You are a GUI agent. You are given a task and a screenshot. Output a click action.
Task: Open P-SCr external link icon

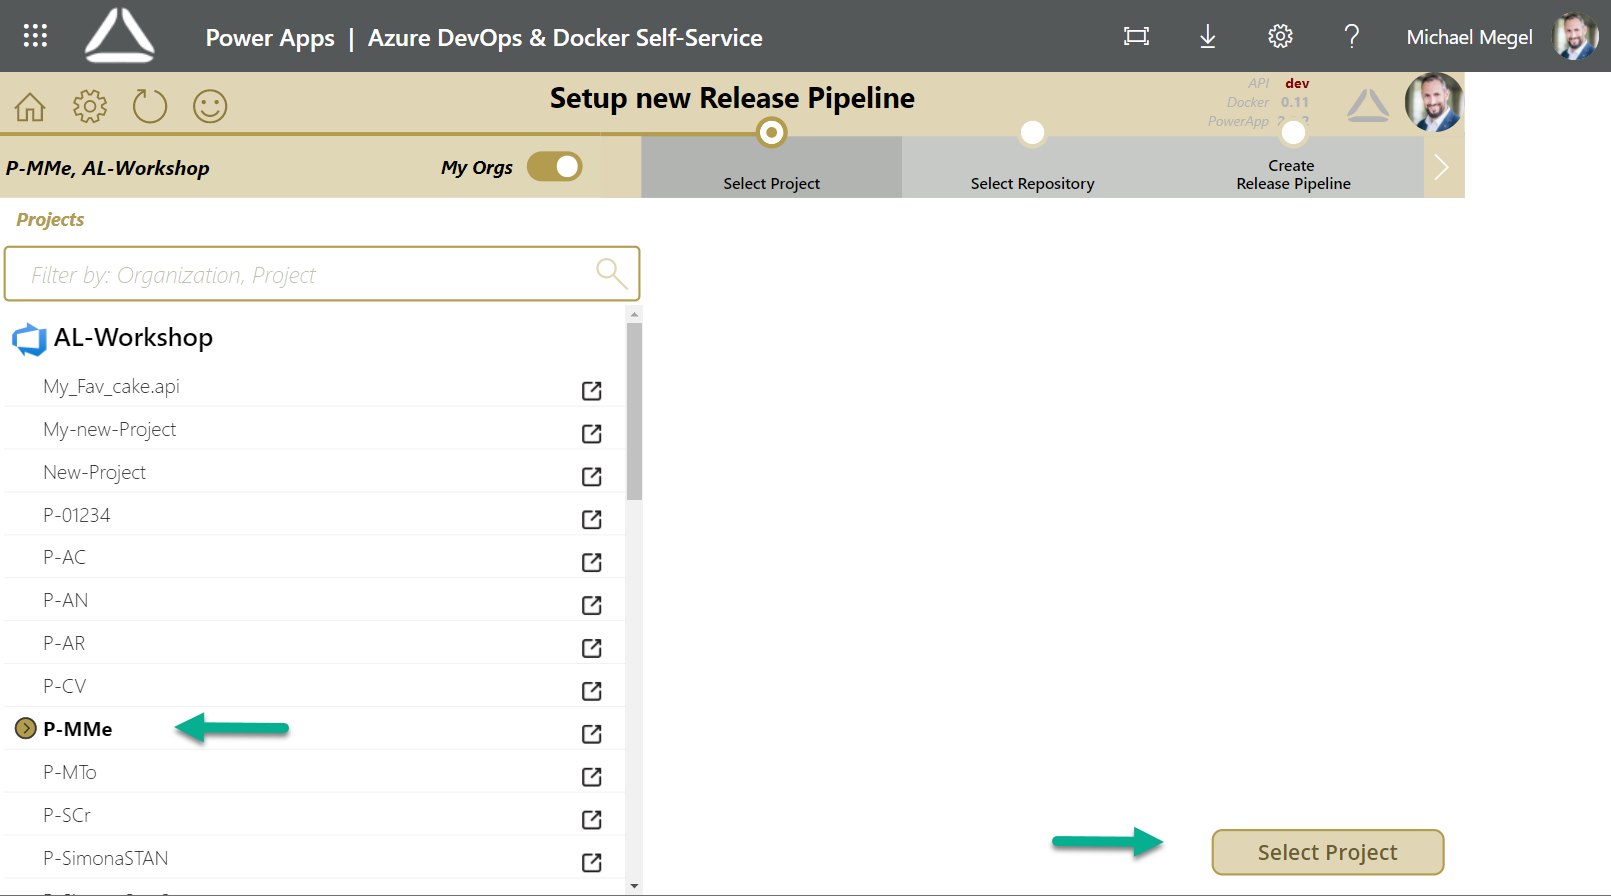tap(592, 820)
